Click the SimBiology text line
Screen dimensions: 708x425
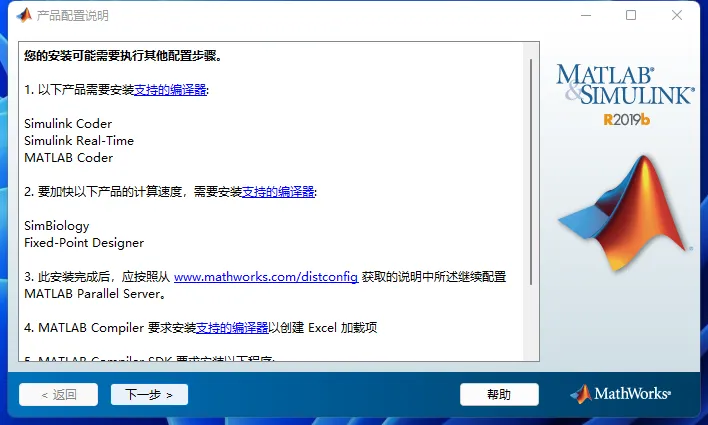coord(56,226)
